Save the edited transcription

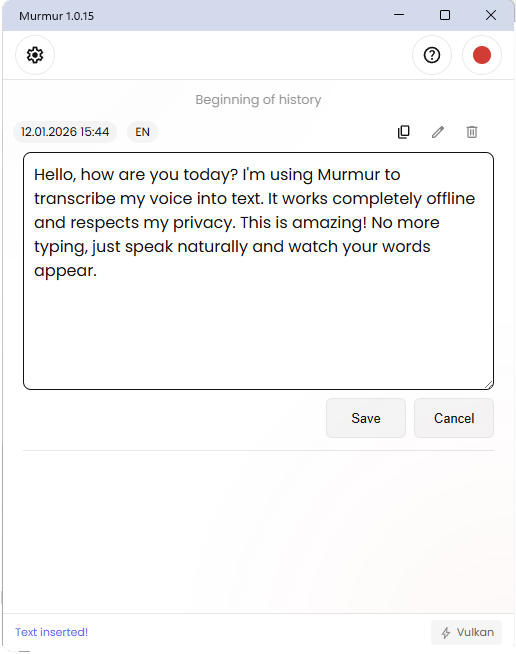click(366, 418)
